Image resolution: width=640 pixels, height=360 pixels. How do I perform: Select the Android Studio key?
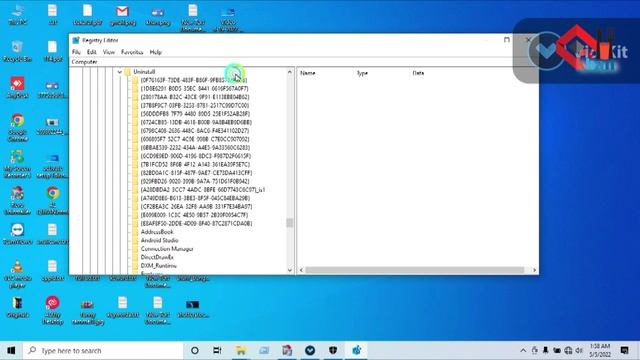click(x=159, y=240)
